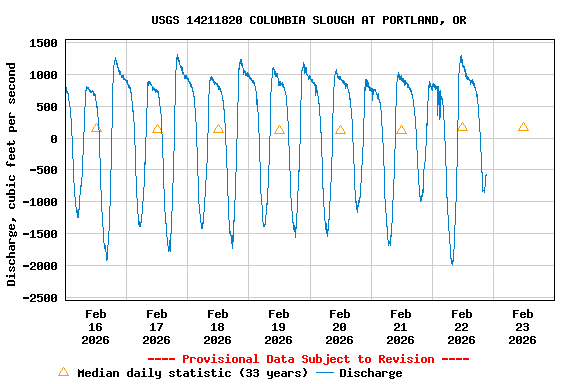Click the median triangle marker above Feb 17
Image resolution: width=576 pixels, height=384 pixels.
pyautogui.click(x=157, y=129)
